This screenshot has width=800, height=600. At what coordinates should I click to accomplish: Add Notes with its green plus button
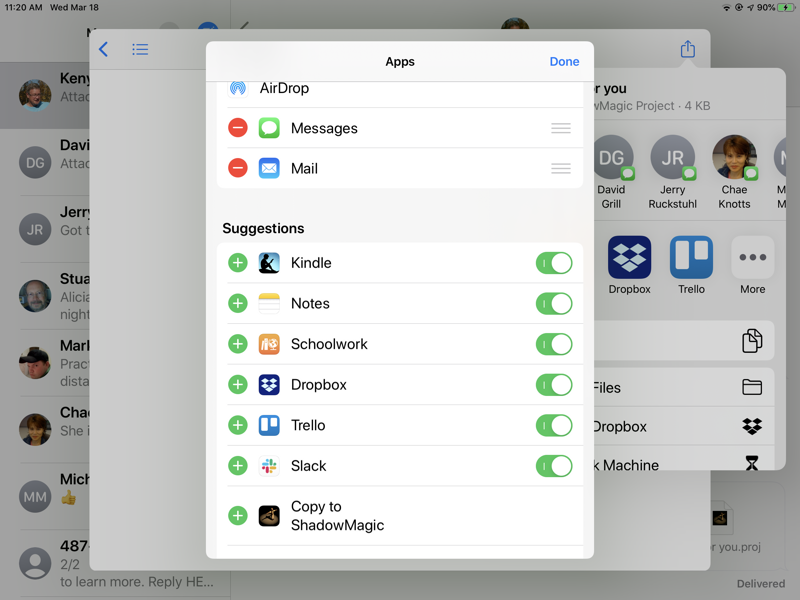238,303
